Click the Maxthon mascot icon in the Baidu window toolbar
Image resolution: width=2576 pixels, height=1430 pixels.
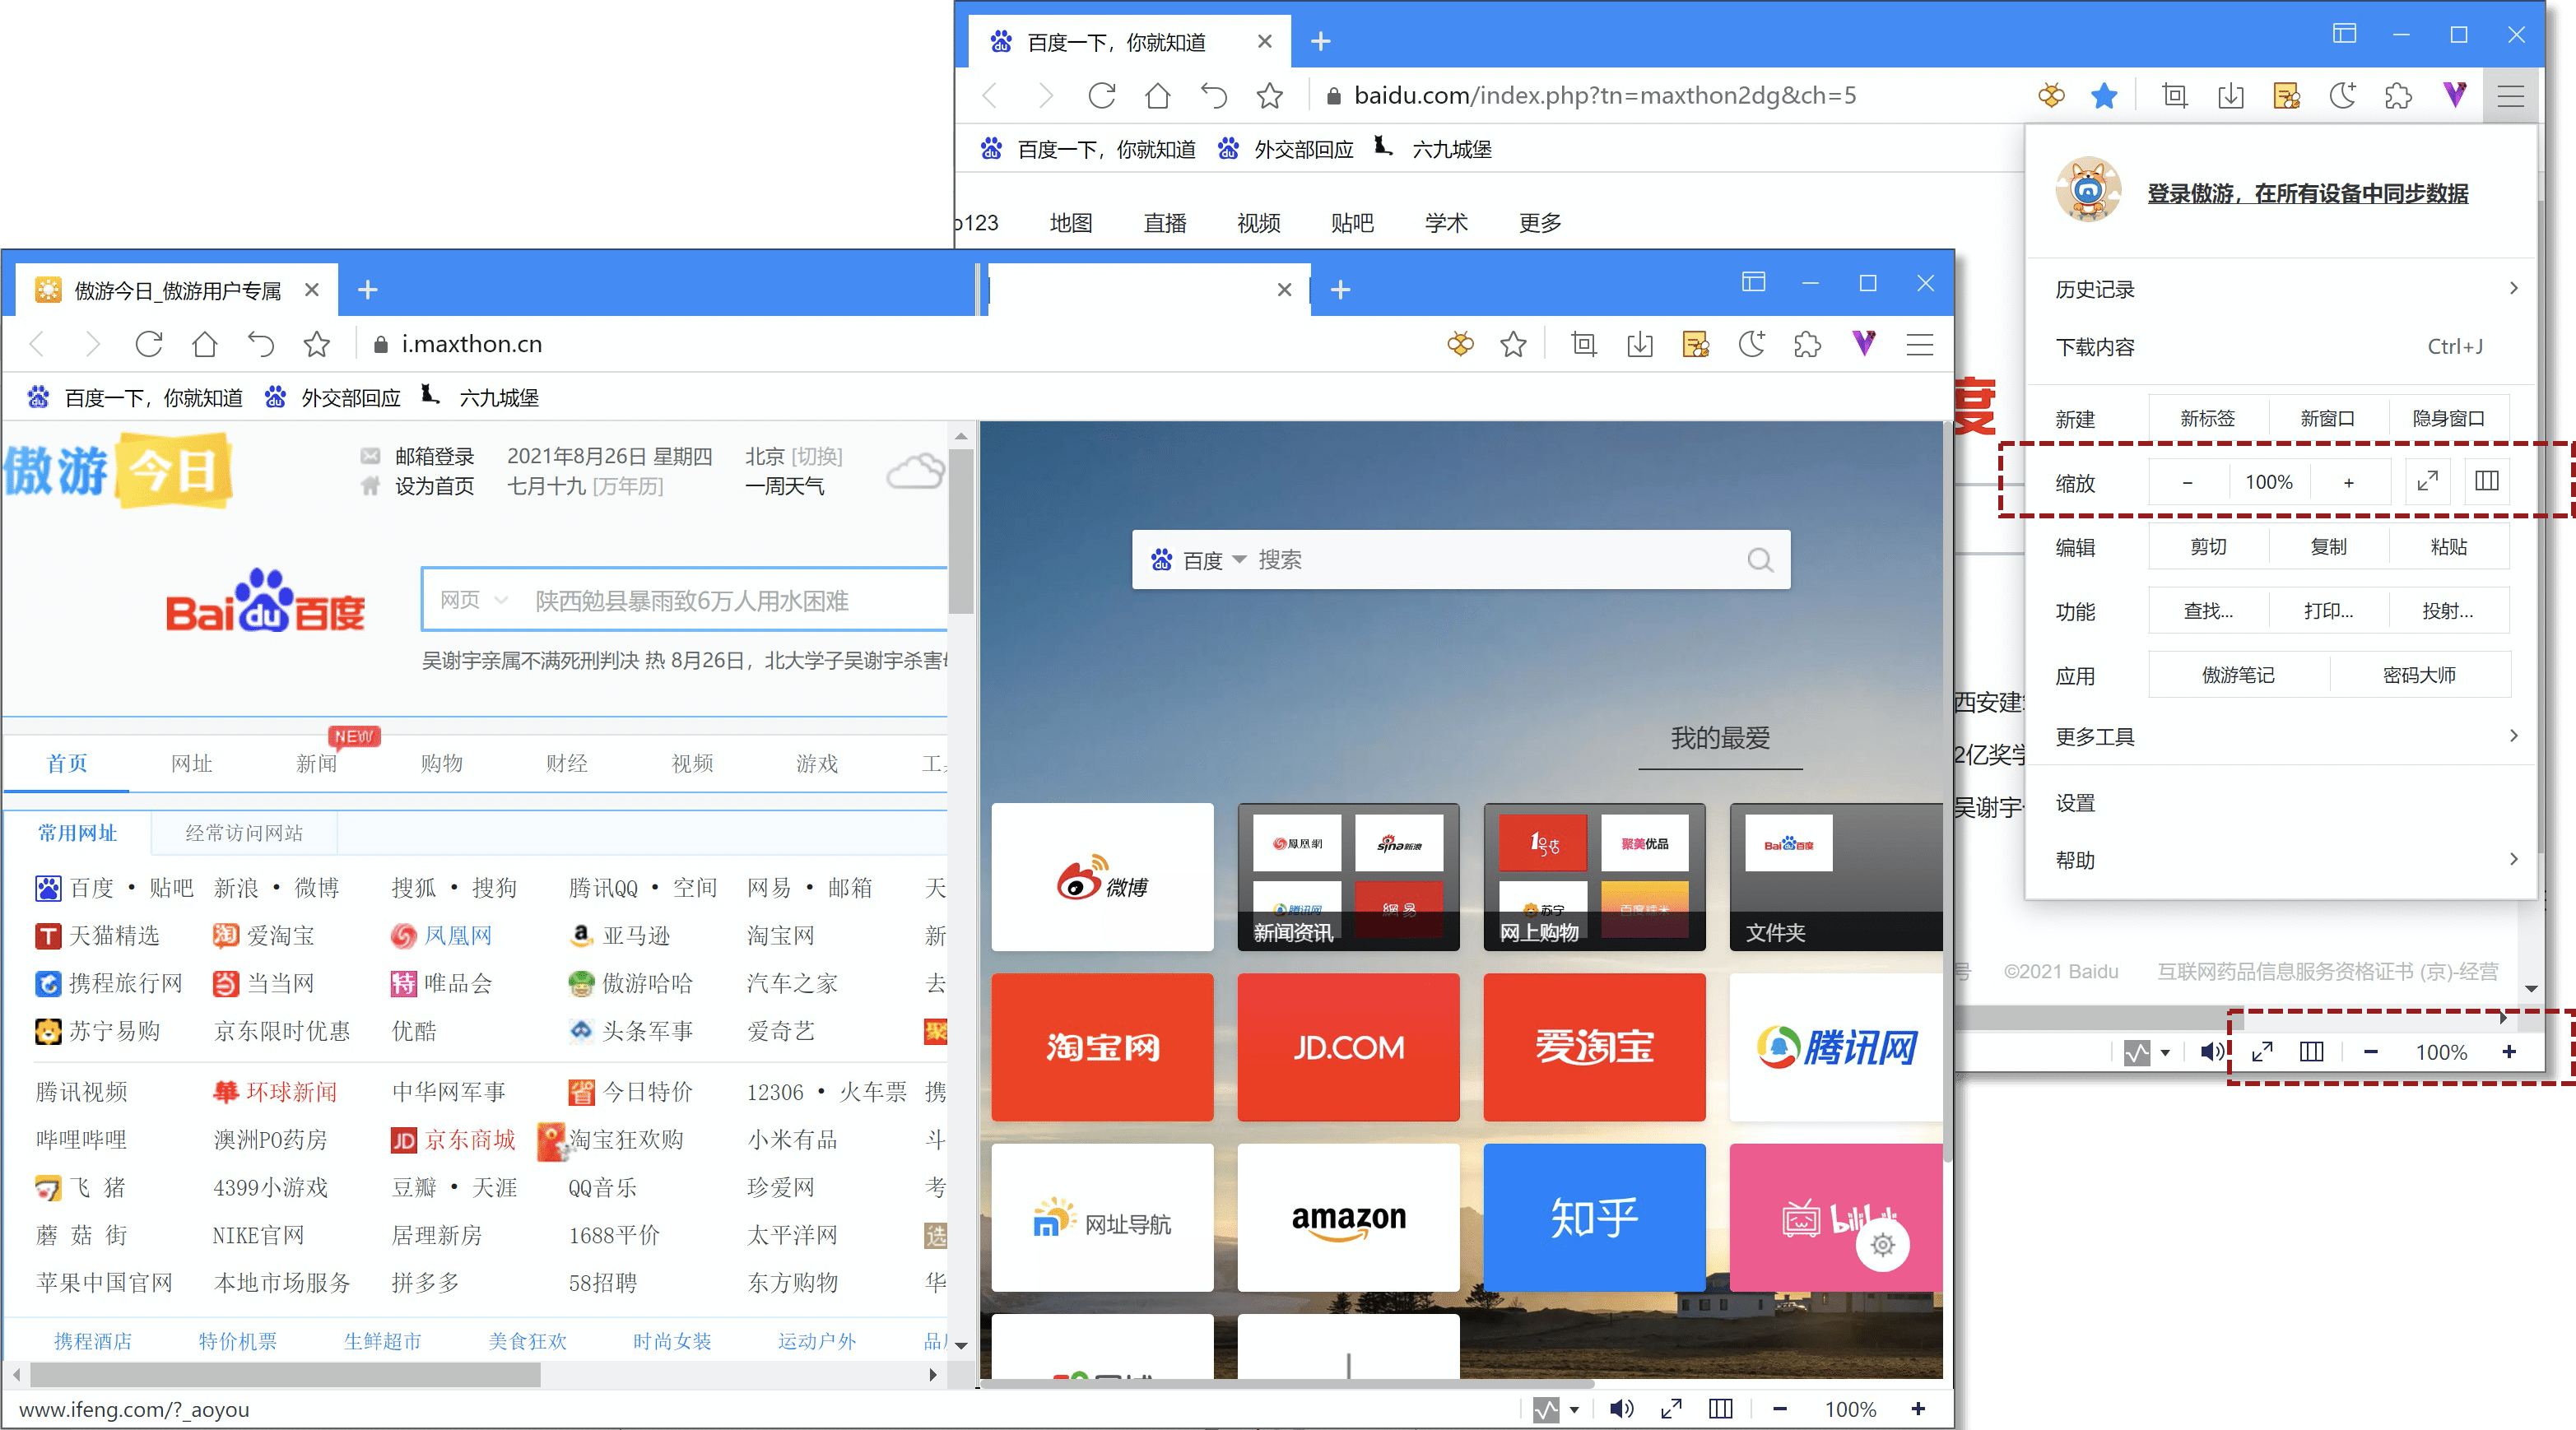tap(2051, 96)
